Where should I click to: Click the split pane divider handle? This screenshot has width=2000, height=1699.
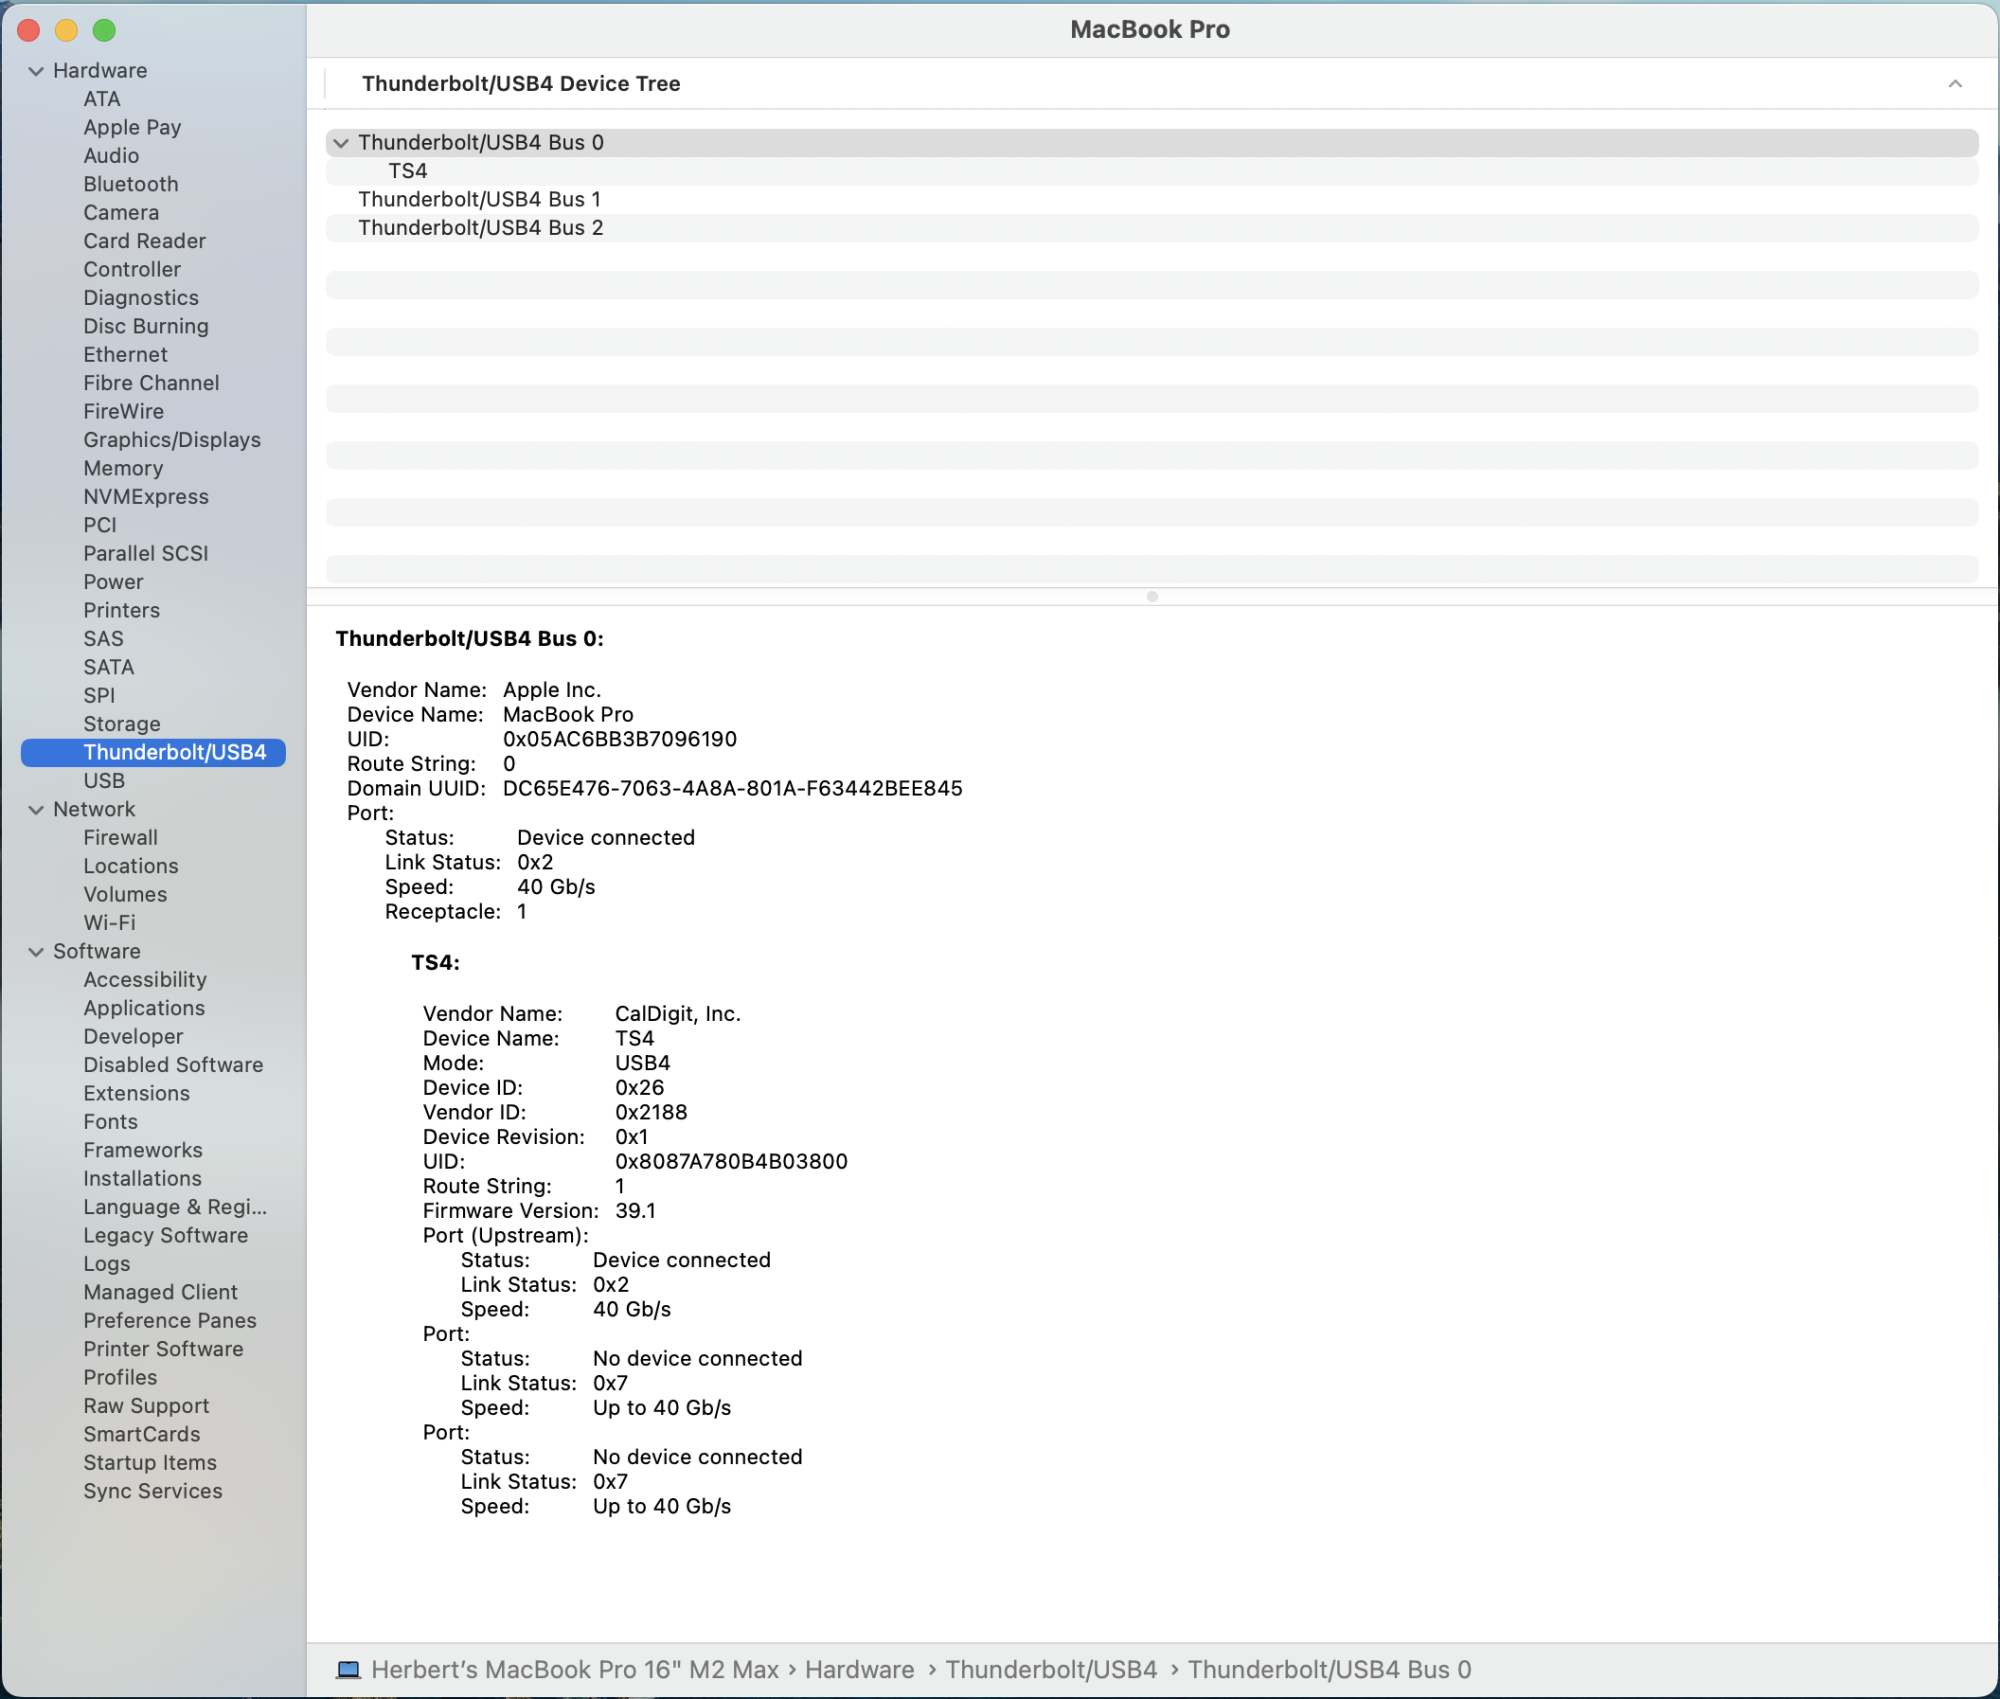[x=1152, y=596]
